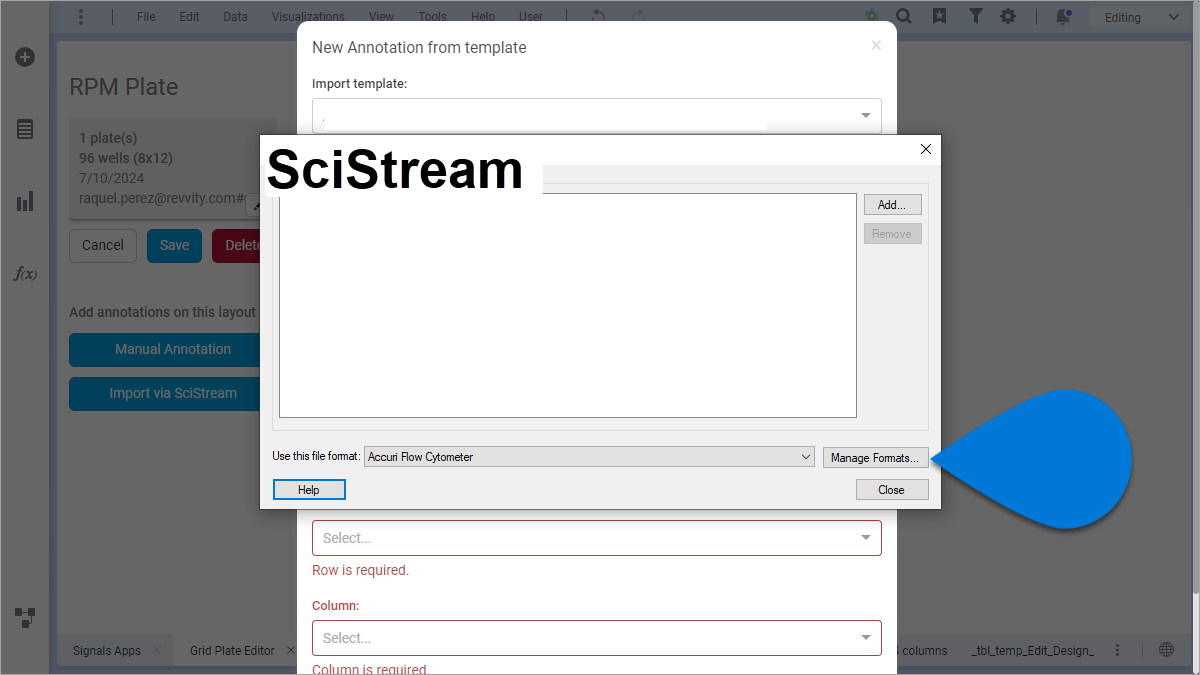Viewport: 1200px width, 675px height.
Task: Open the data canvas flow icon in sidebar
Action: point(25,617)
